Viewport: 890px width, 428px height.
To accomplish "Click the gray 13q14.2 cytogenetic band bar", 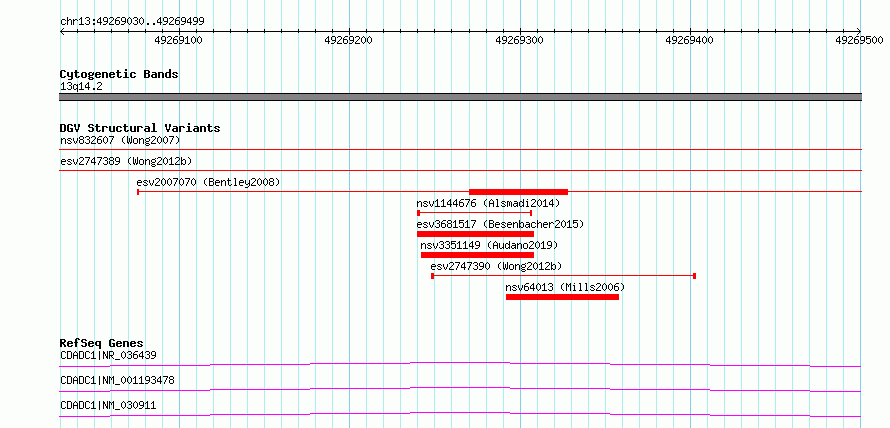I will coord(461,97).
